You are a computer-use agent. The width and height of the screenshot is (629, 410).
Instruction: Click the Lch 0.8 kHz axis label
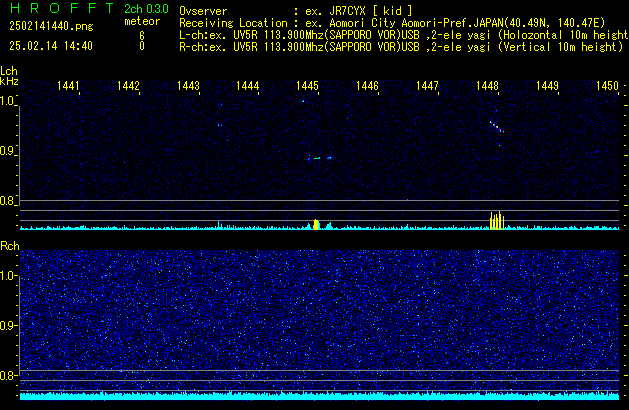coord(8,201)
